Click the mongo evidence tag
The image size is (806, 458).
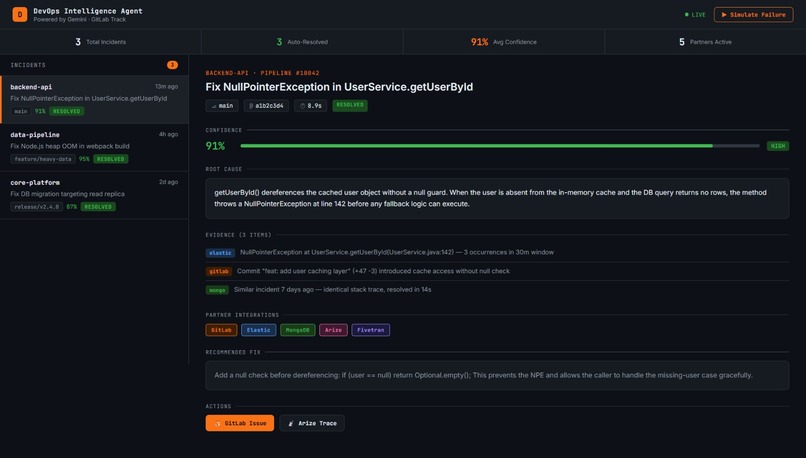point(217,290)
